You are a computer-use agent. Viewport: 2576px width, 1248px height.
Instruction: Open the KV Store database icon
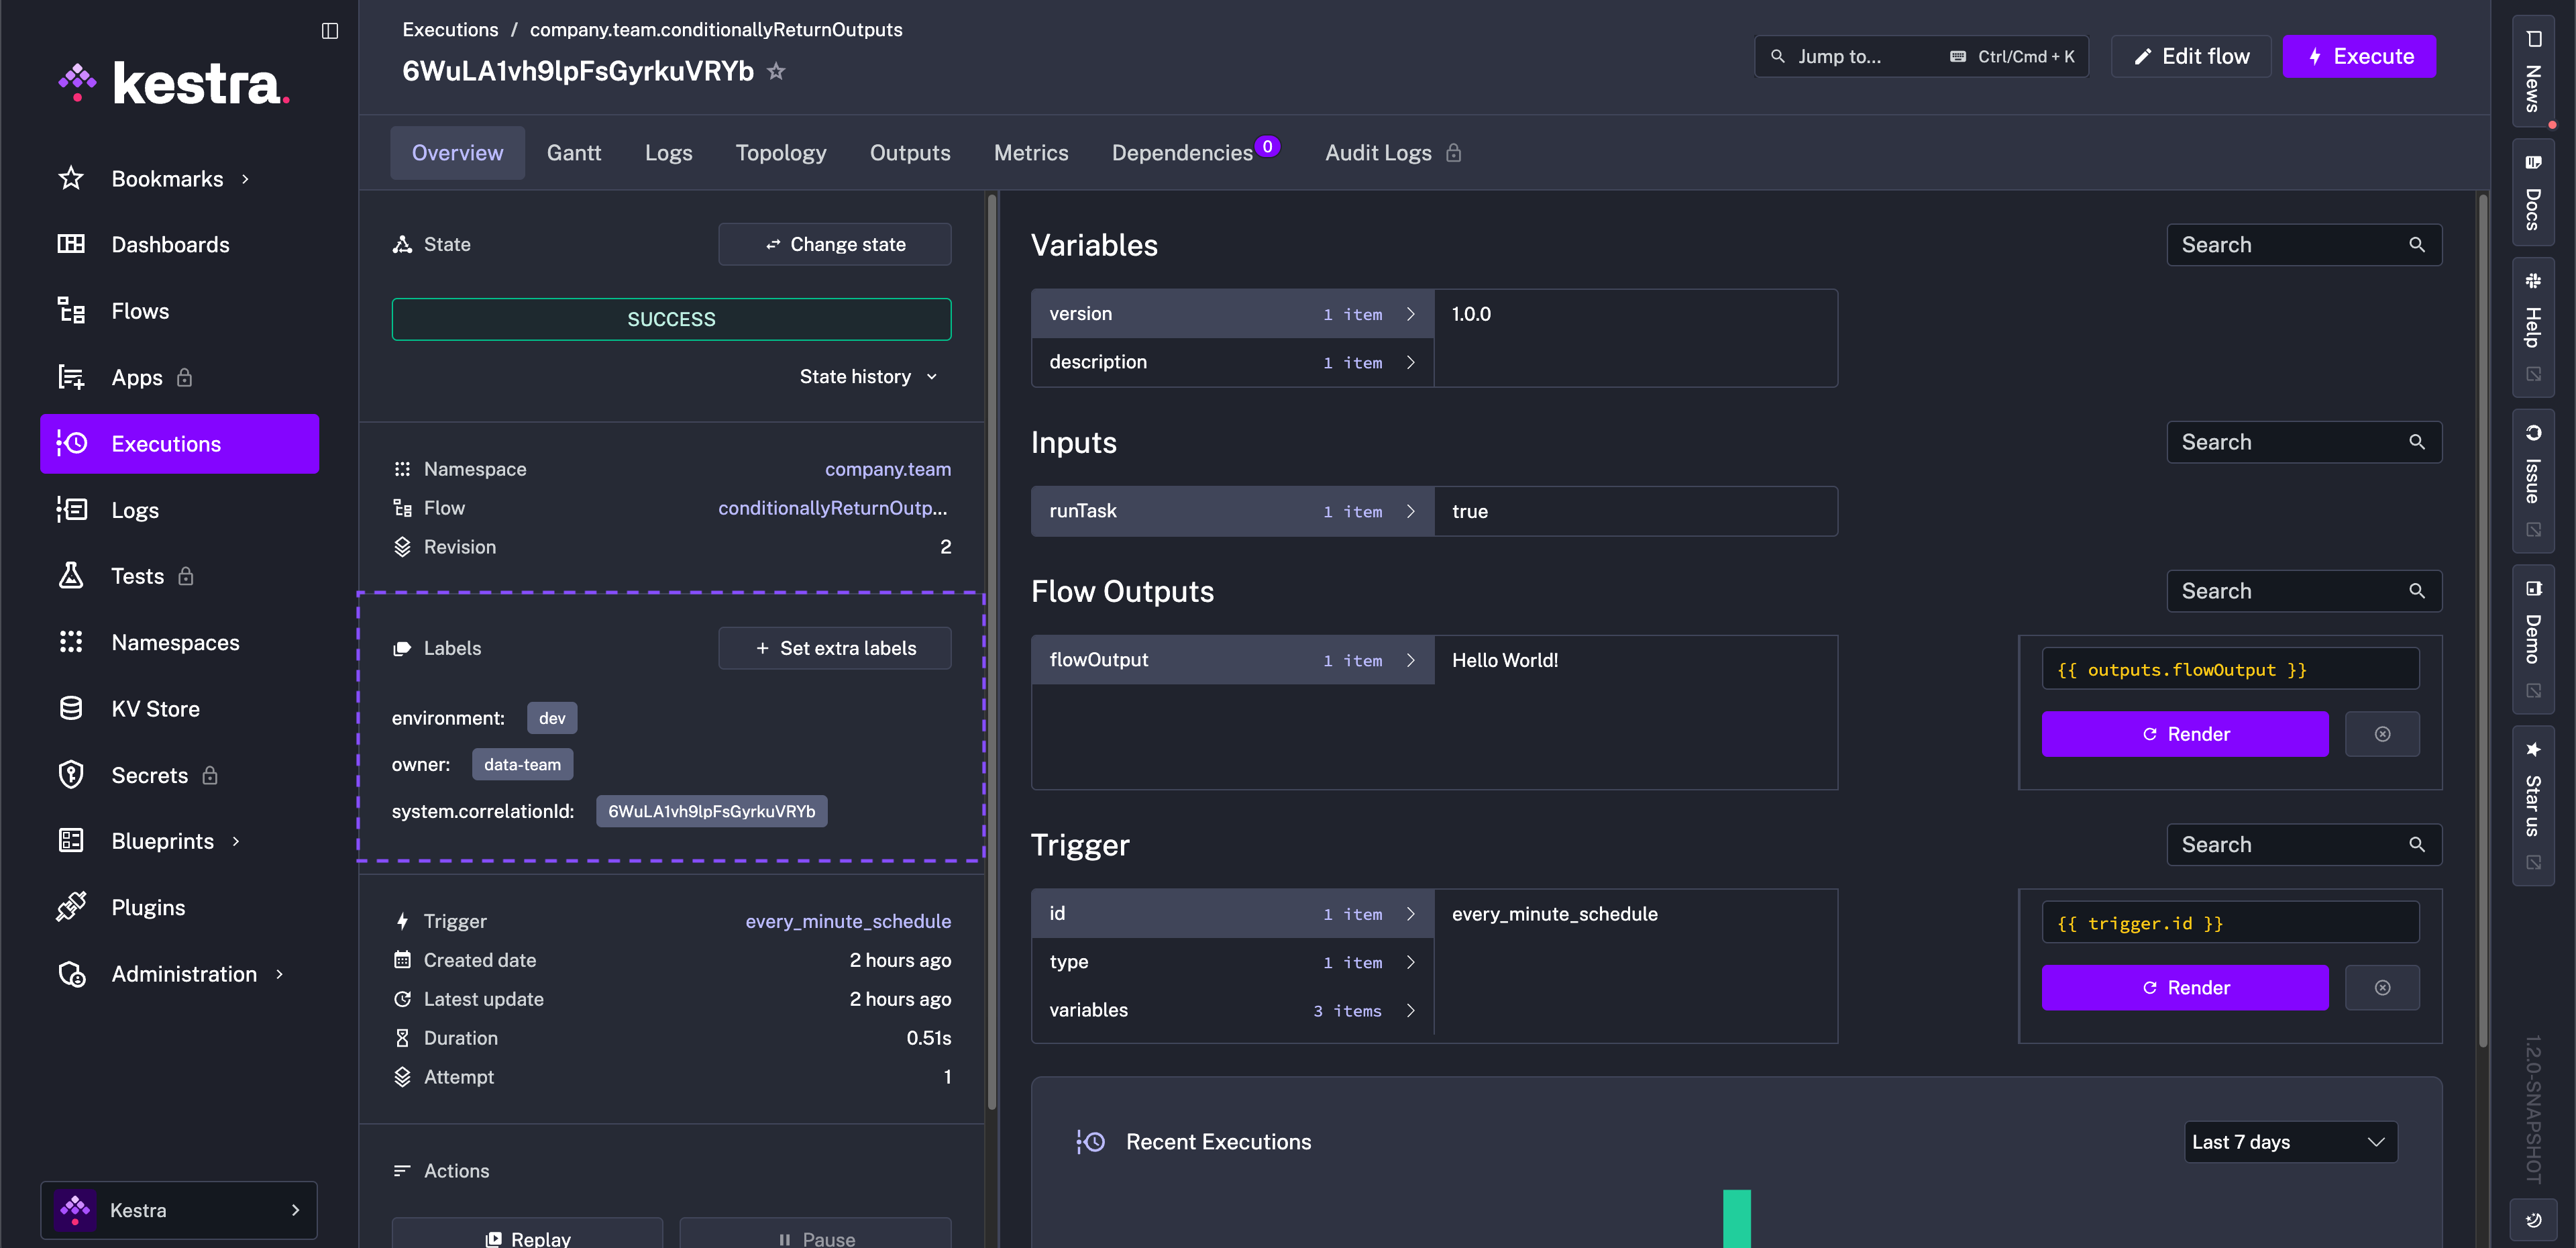click(x=71, y=708)
